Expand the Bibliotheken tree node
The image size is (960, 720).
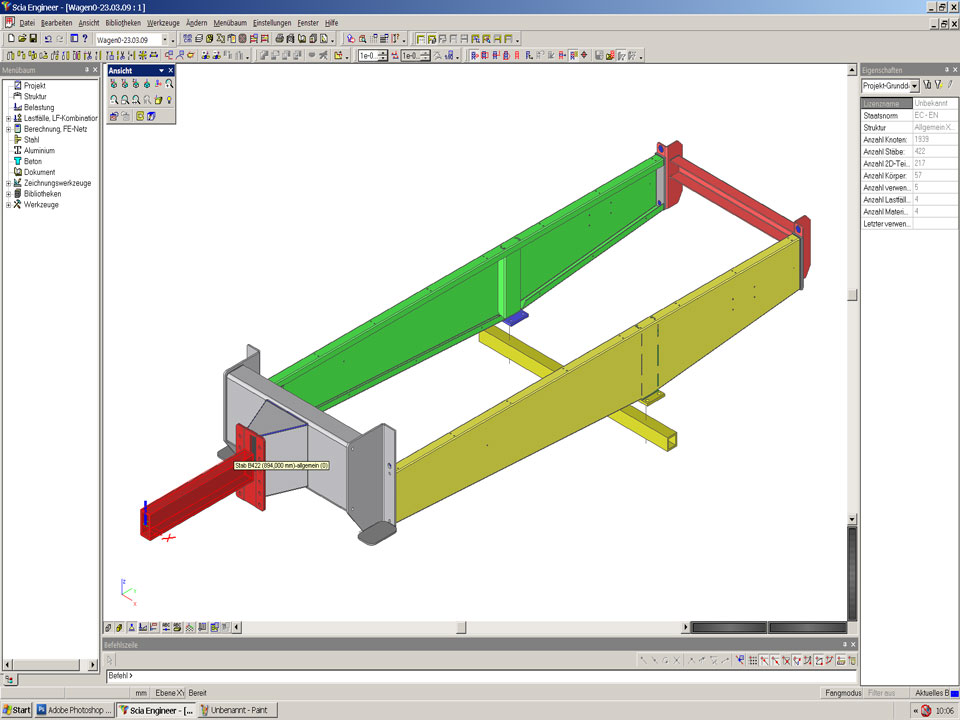point(8,194)
